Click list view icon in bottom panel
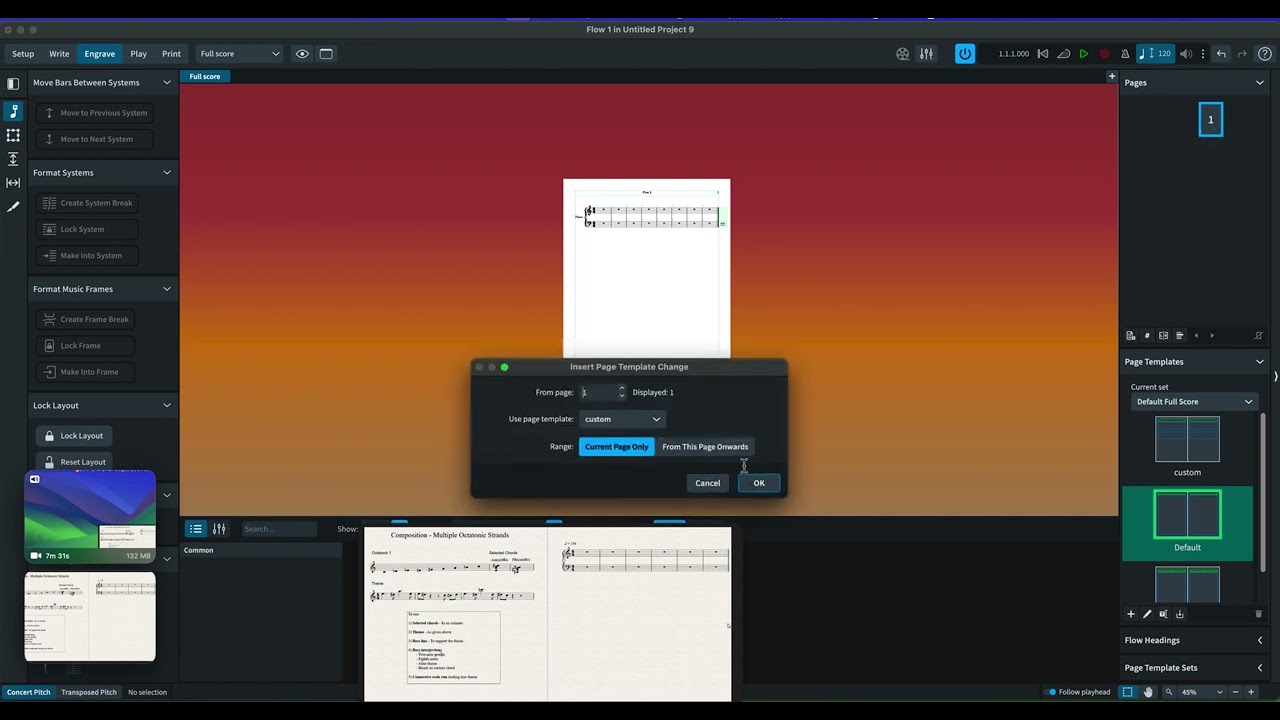Screen dimensions: 1280x720 (196, 529)
